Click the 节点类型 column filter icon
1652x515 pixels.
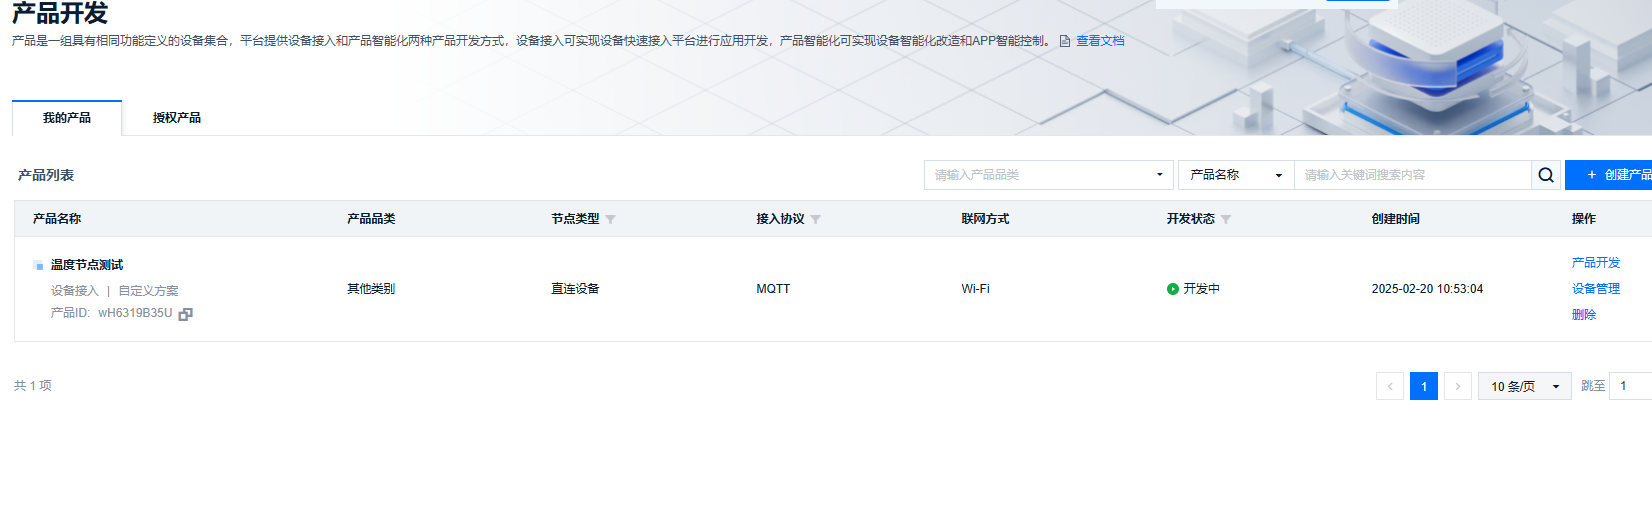coord(610,219)
